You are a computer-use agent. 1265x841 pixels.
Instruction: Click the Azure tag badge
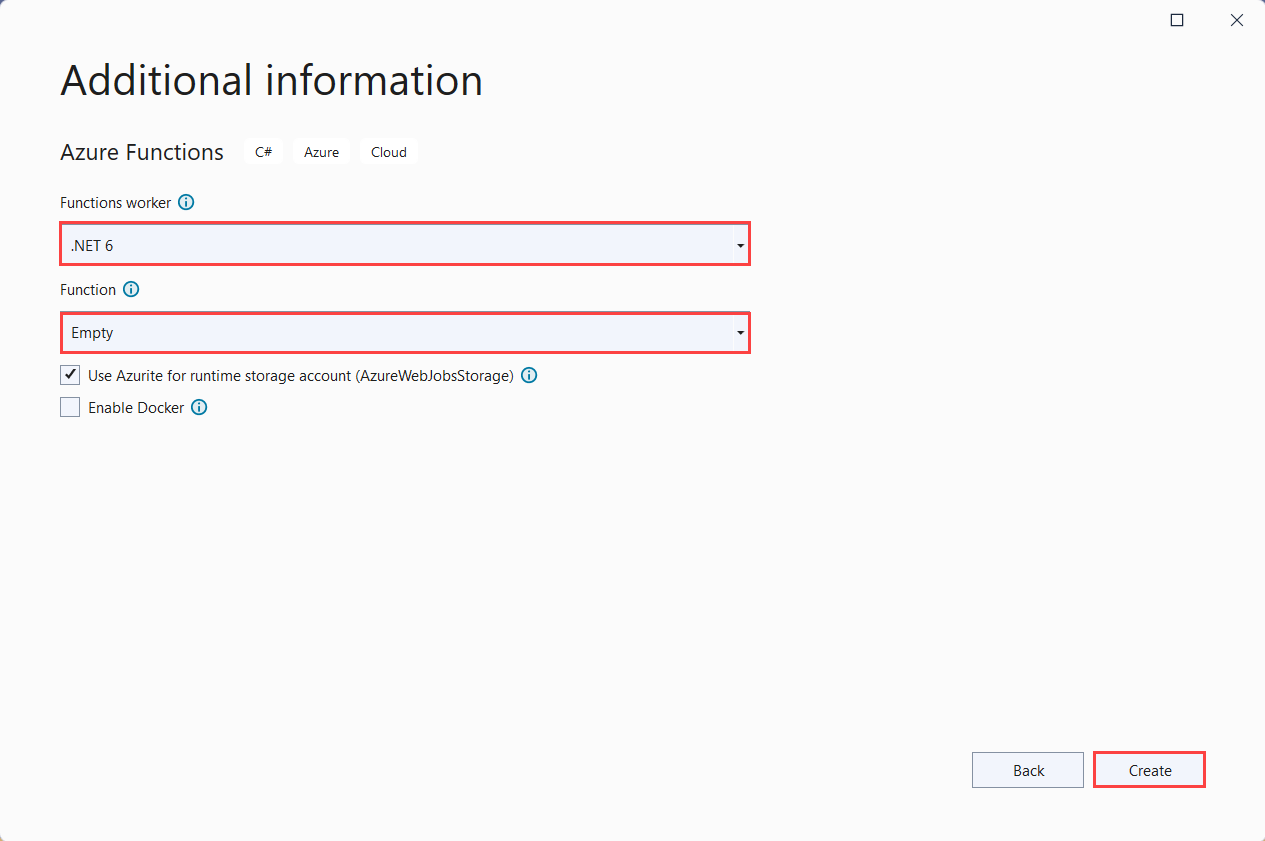pos(321,152)
